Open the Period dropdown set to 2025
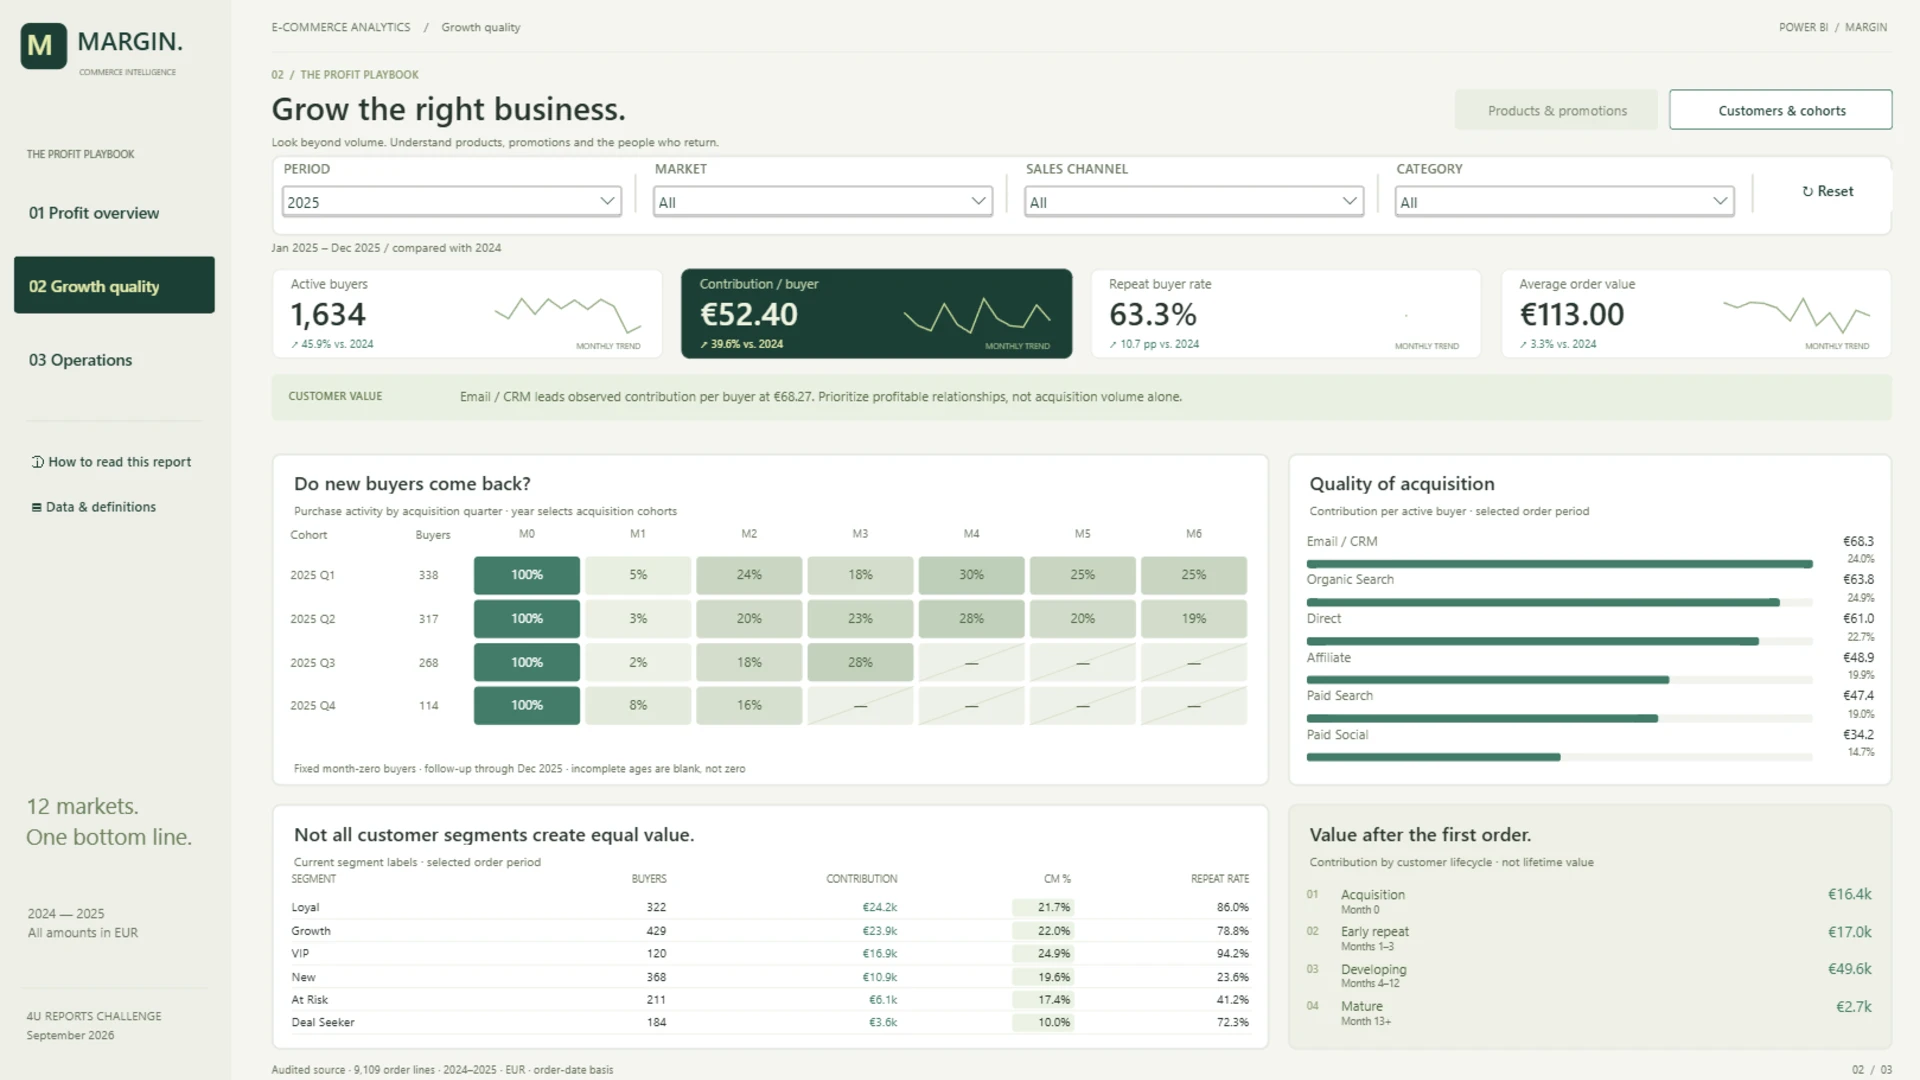The height and width of the screenshot is (1080, 1920). [452, 202]
